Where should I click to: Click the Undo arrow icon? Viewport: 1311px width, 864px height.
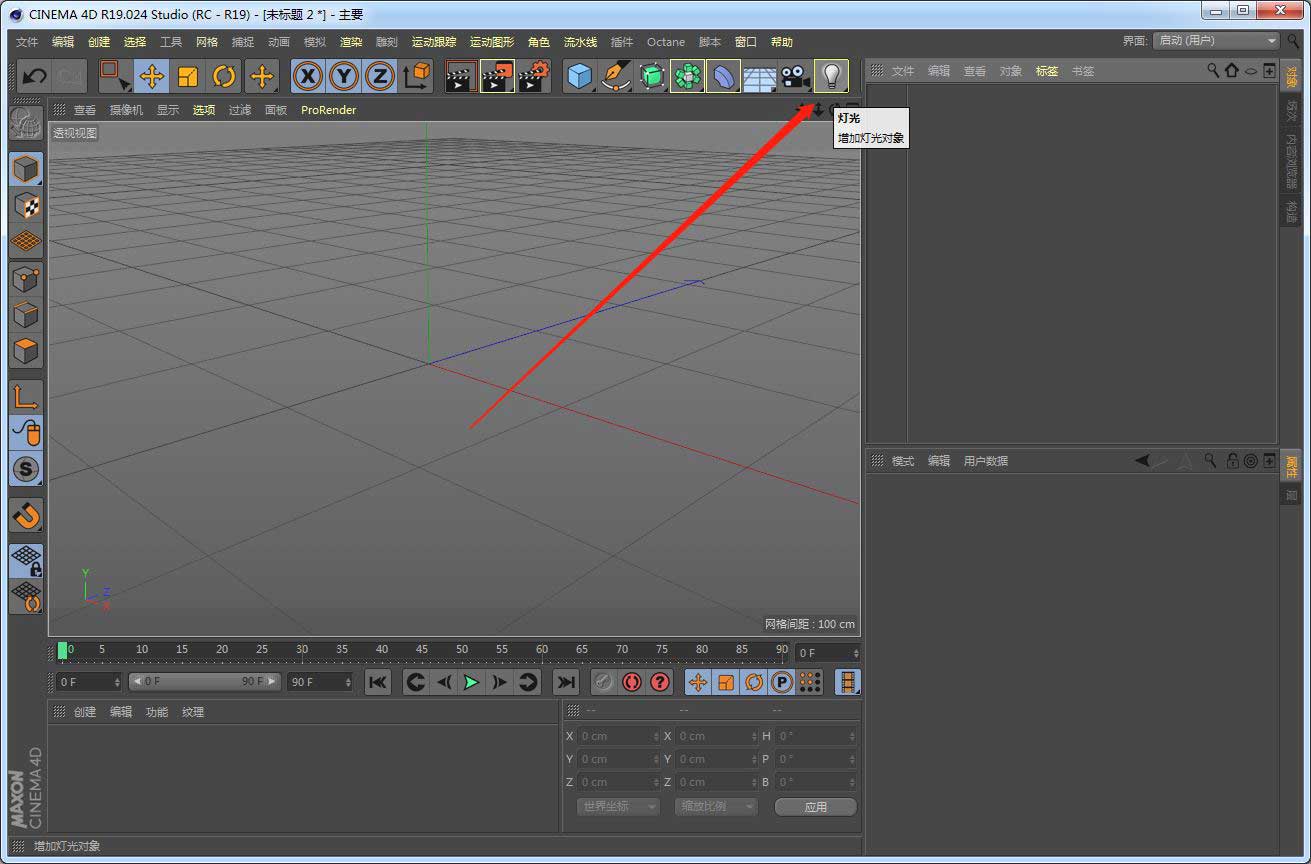click(34, 76)
